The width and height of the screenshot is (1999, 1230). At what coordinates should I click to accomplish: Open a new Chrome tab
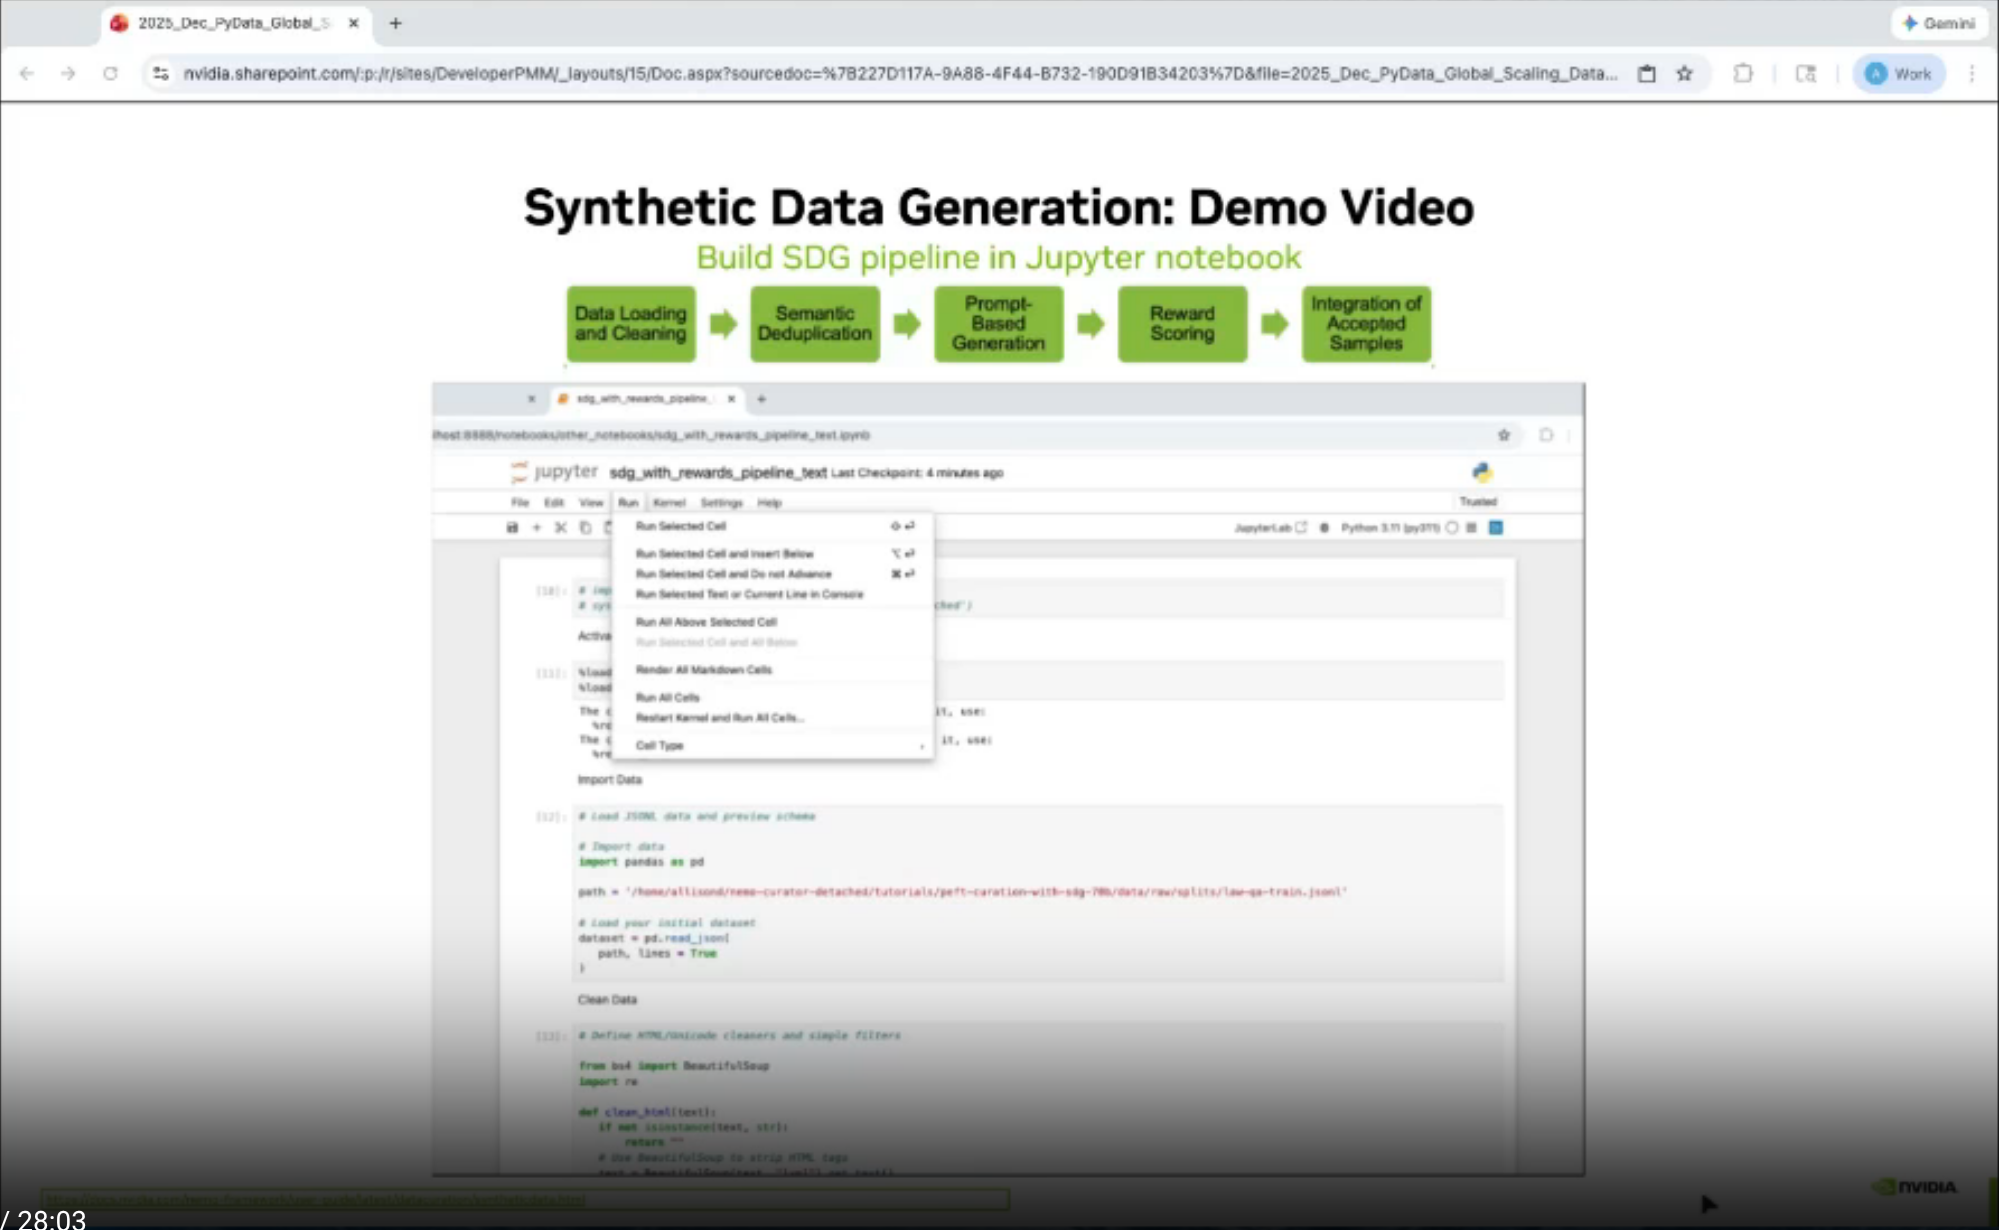396,23
